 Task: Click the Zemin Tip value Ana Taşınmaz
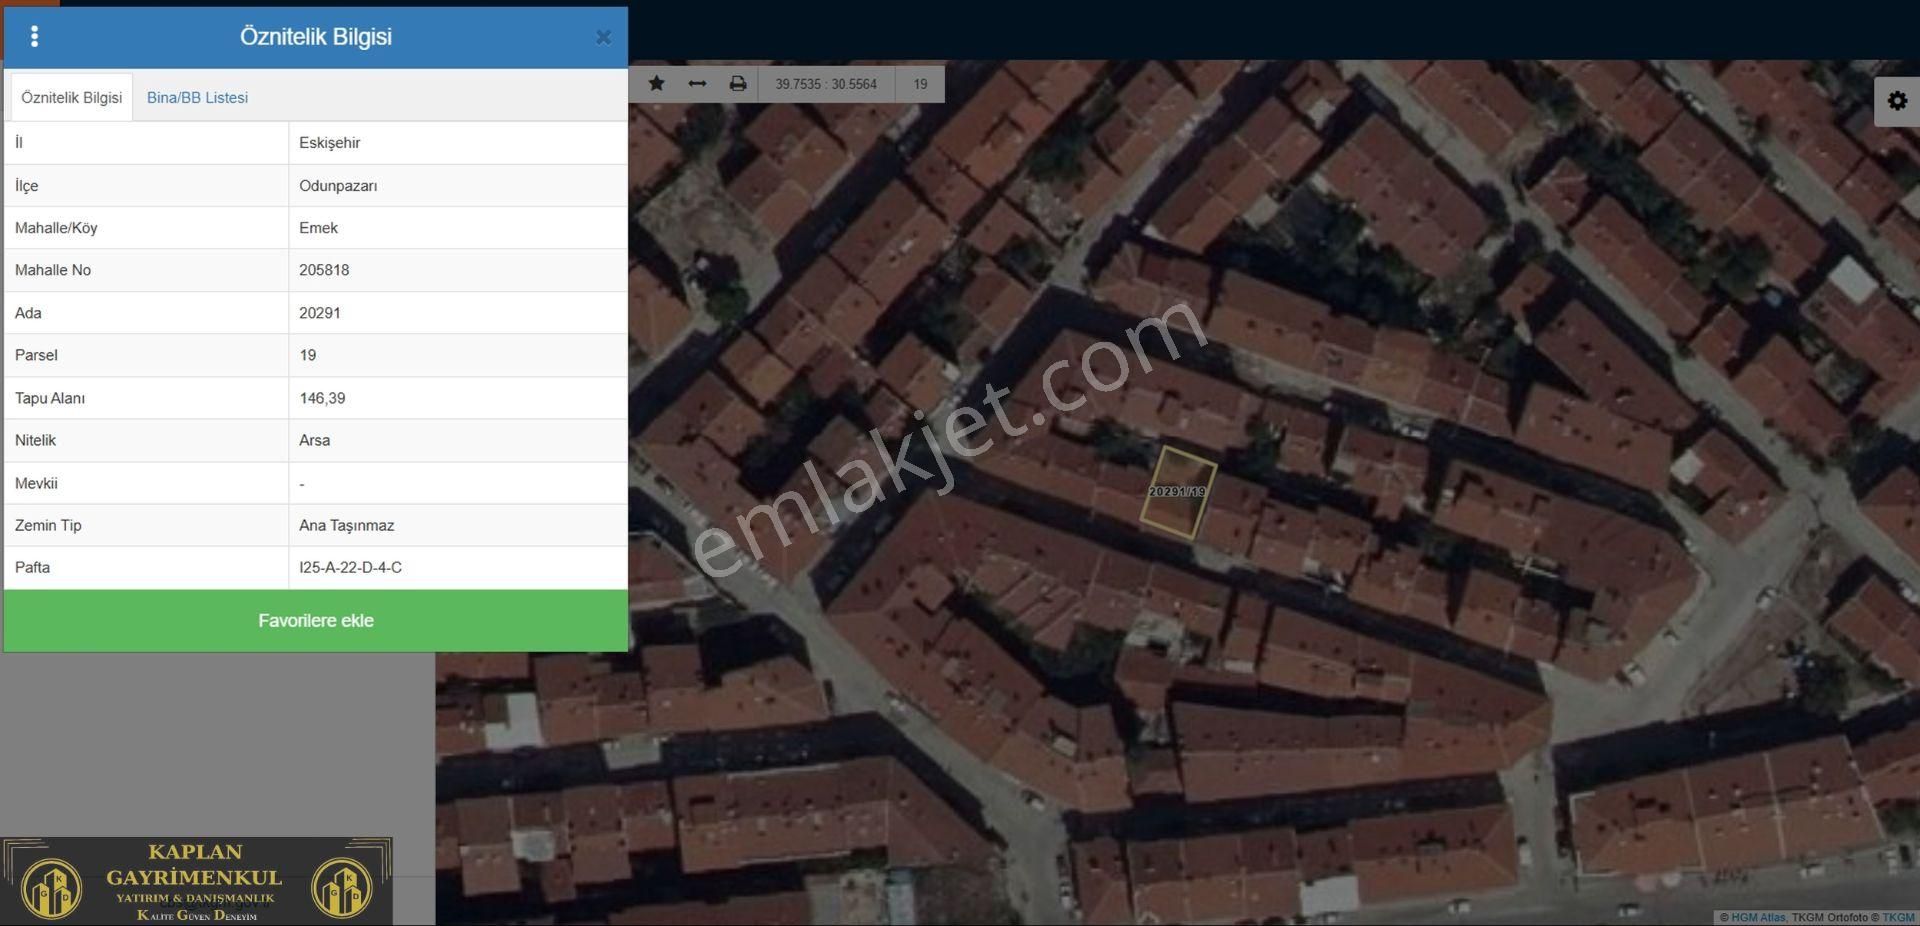(347, 525)
